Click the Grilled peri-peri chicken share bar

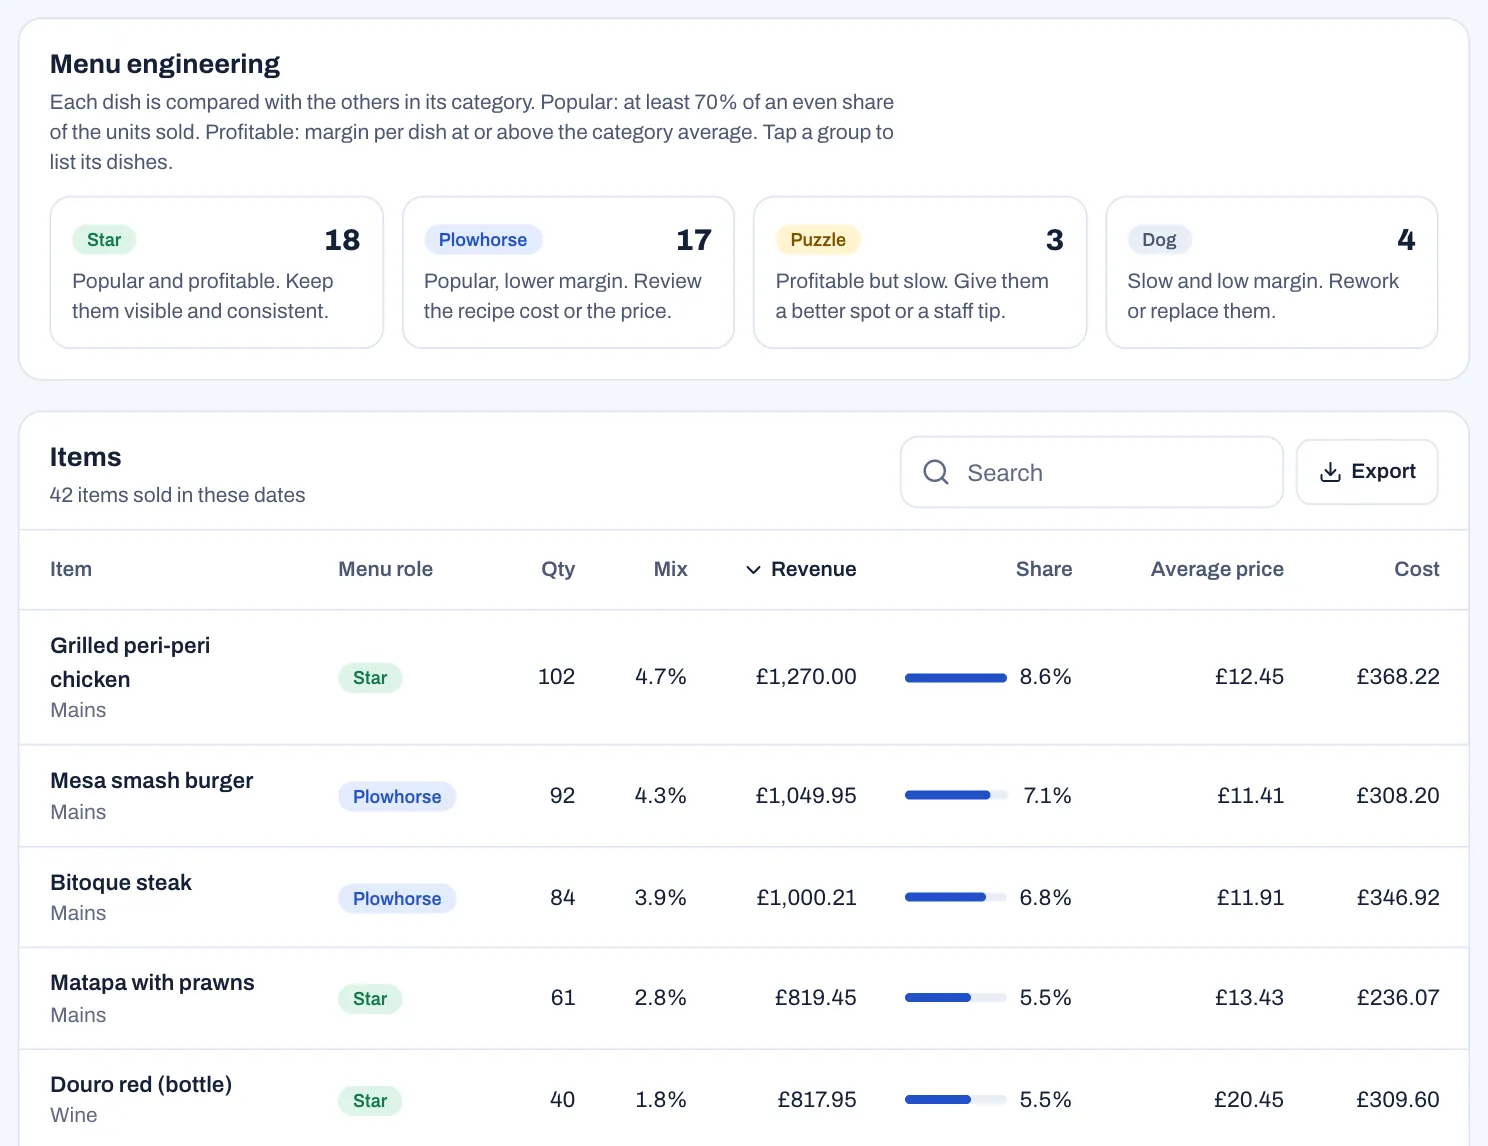click(956, 678)
